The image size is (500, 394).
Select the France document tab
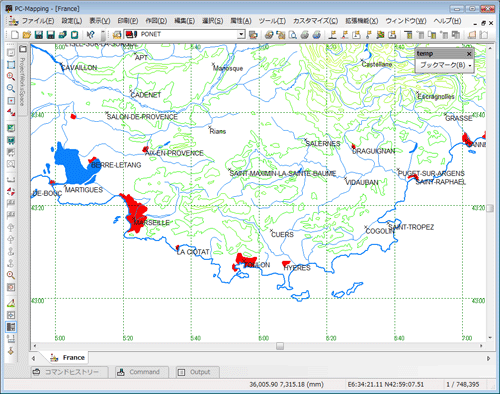(x=68, y=358)
